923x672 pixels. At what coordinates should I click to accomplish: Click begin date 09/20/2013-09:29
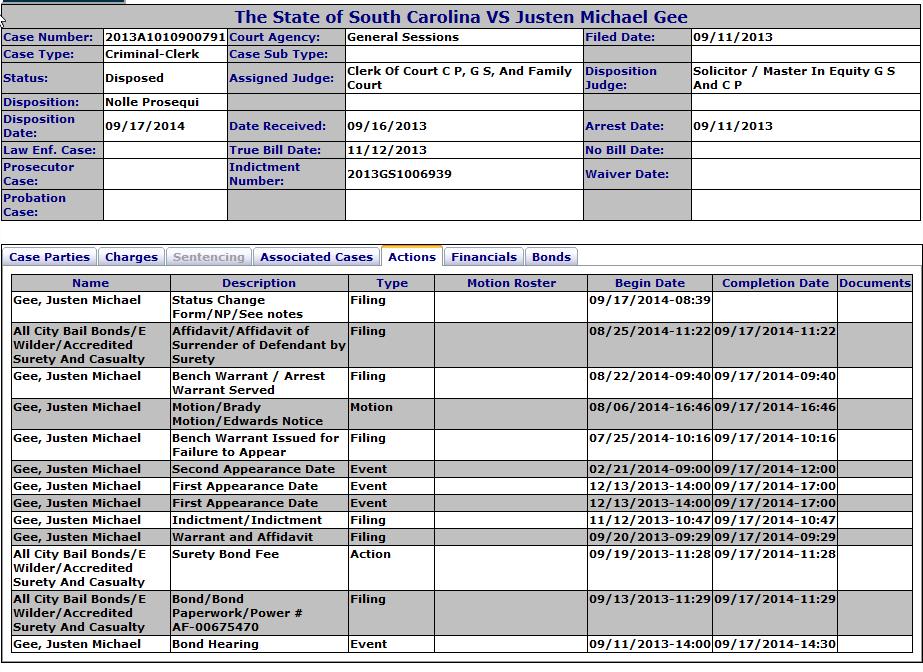tap(649, 537)
